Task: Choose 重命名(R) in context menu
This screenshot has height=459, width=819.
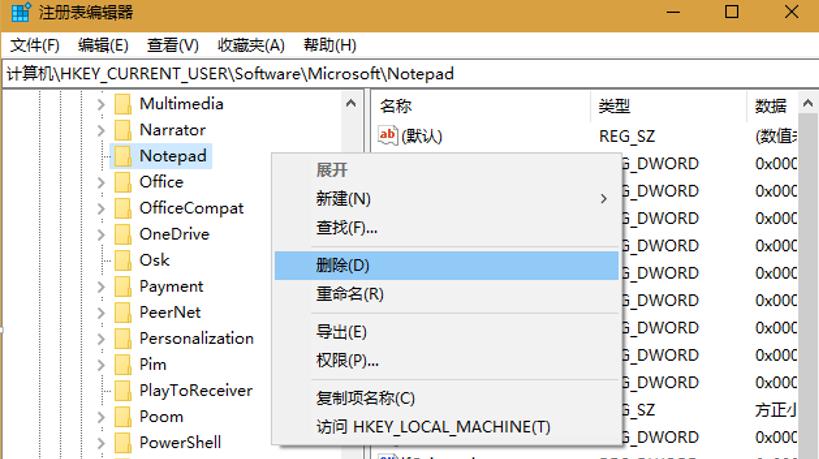Action: (447, 294)
